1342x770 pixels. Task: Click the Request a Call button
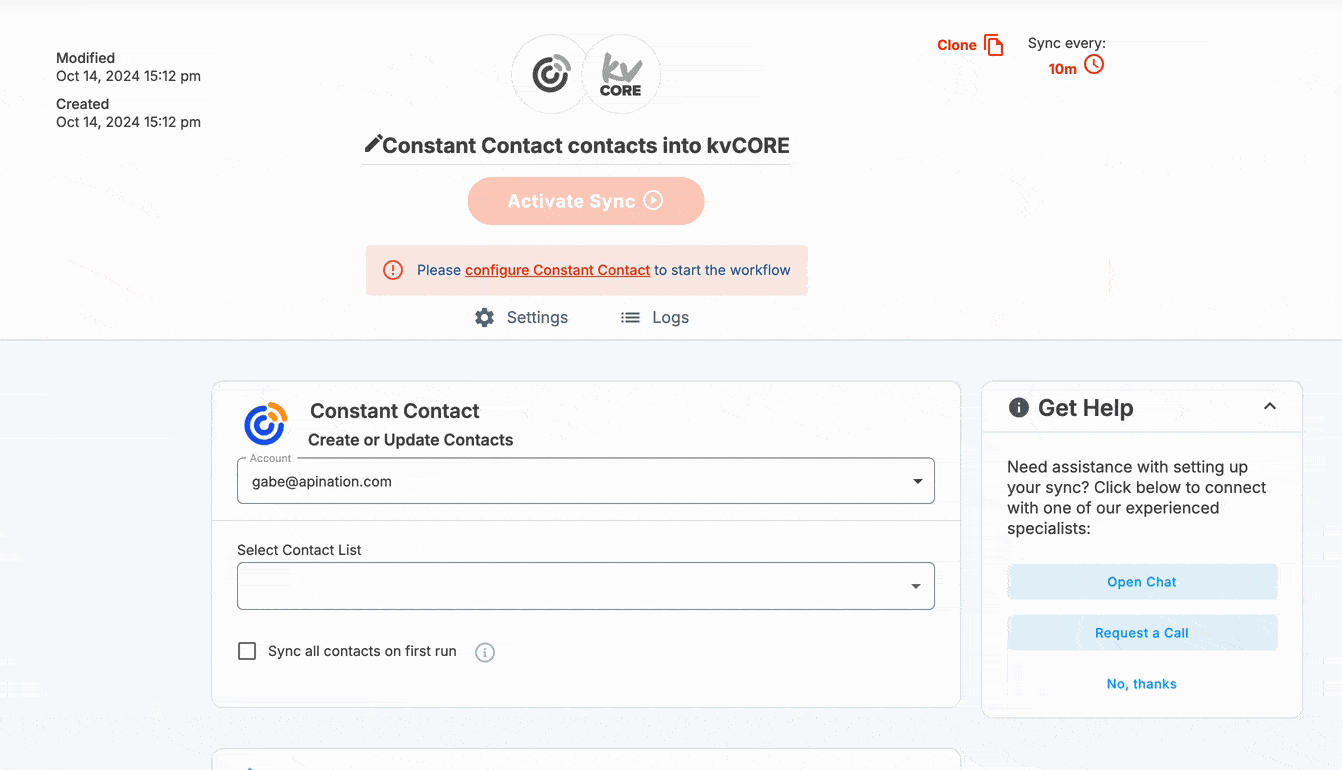coord(1142,633)
